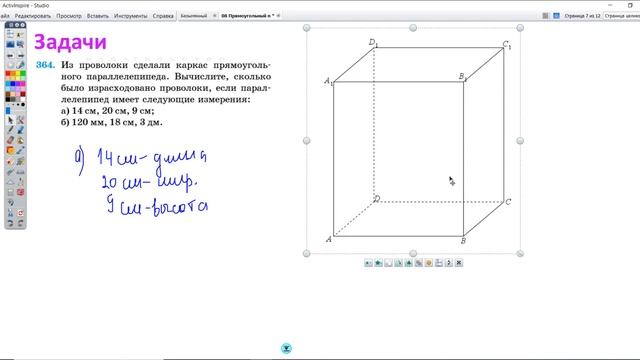The image size is (640, 360).
Task: Select the Highlighter tool
Action: tap(20, 130)
